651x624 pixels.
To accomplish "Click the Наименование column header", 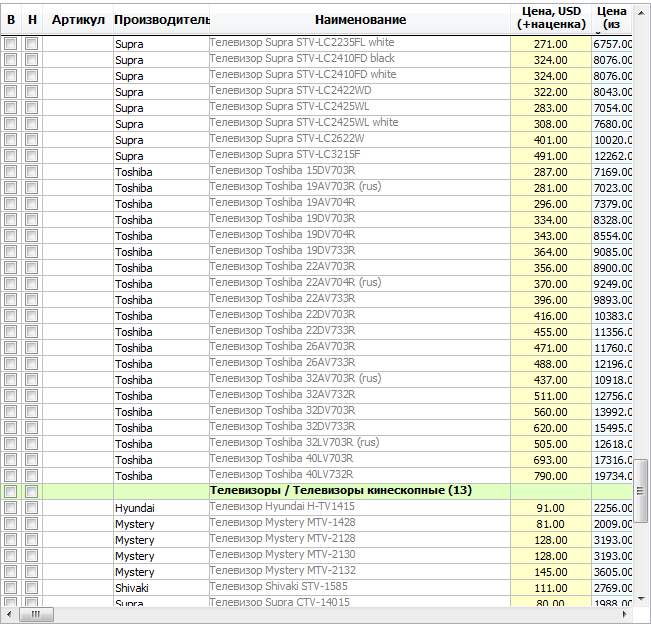I will [x=360, y=20].
